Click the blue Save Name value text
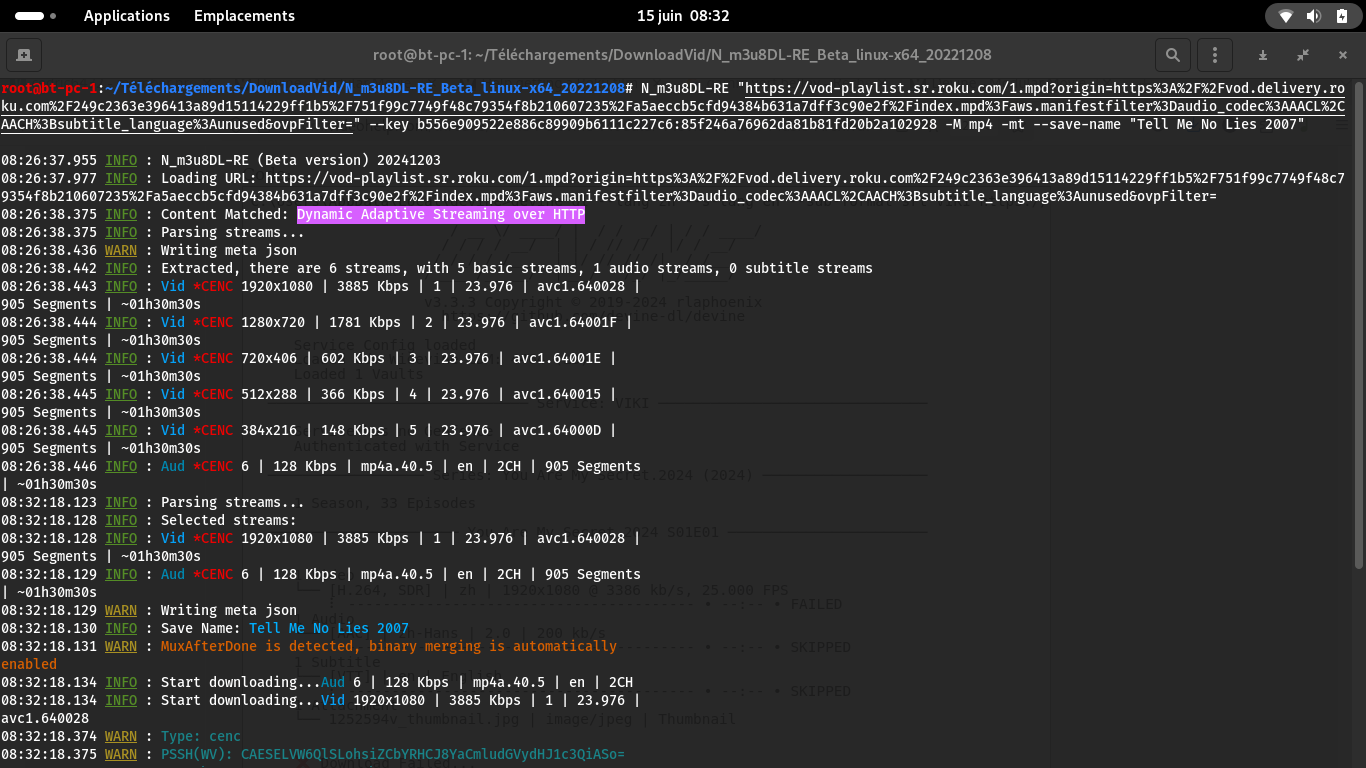This screenshot has width=1366, height=768. click(x=329, y=628)
